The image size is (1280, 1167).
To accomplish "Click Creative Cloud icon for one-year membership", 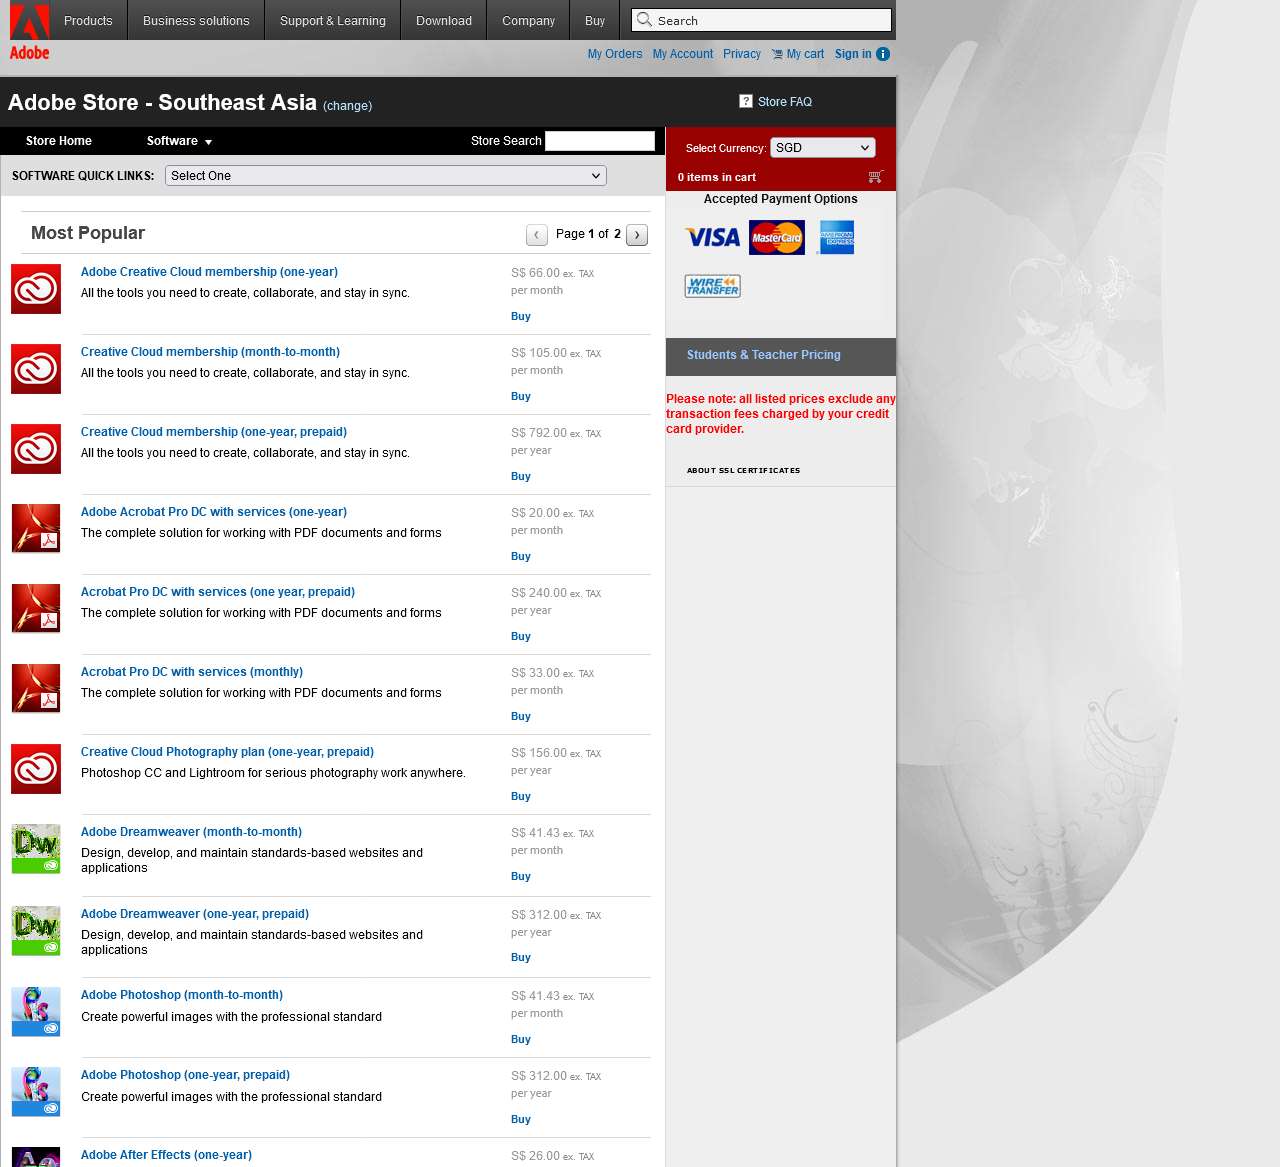I will pyautogui.click(x=36, y=289).
